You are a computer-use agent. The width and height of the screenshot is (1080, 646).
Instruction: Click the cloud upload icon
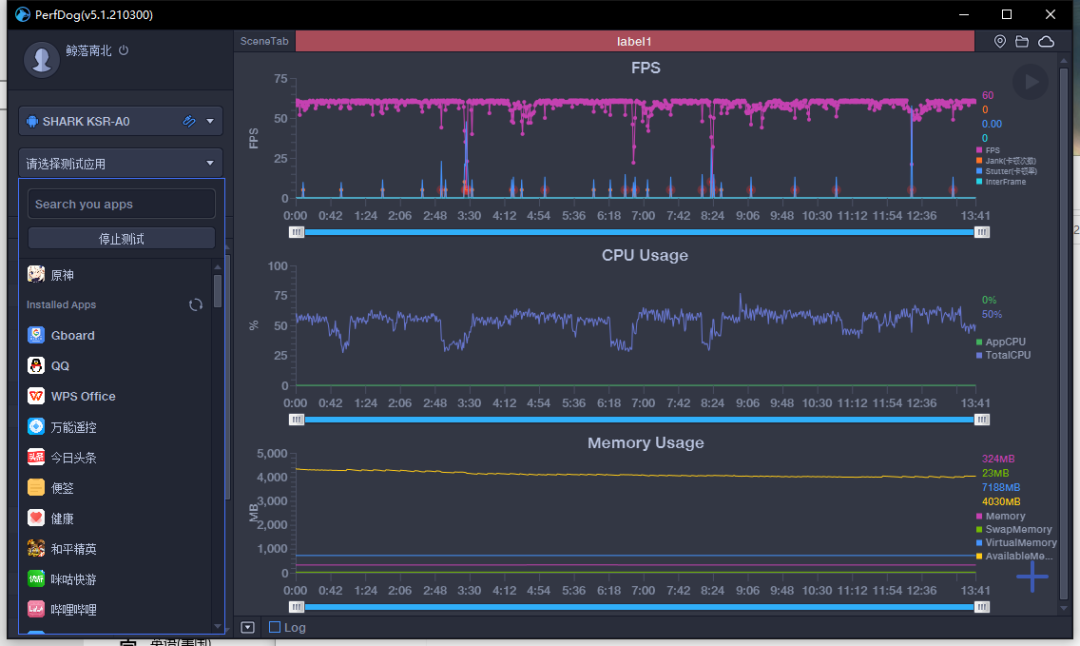tap(1046, 42)
